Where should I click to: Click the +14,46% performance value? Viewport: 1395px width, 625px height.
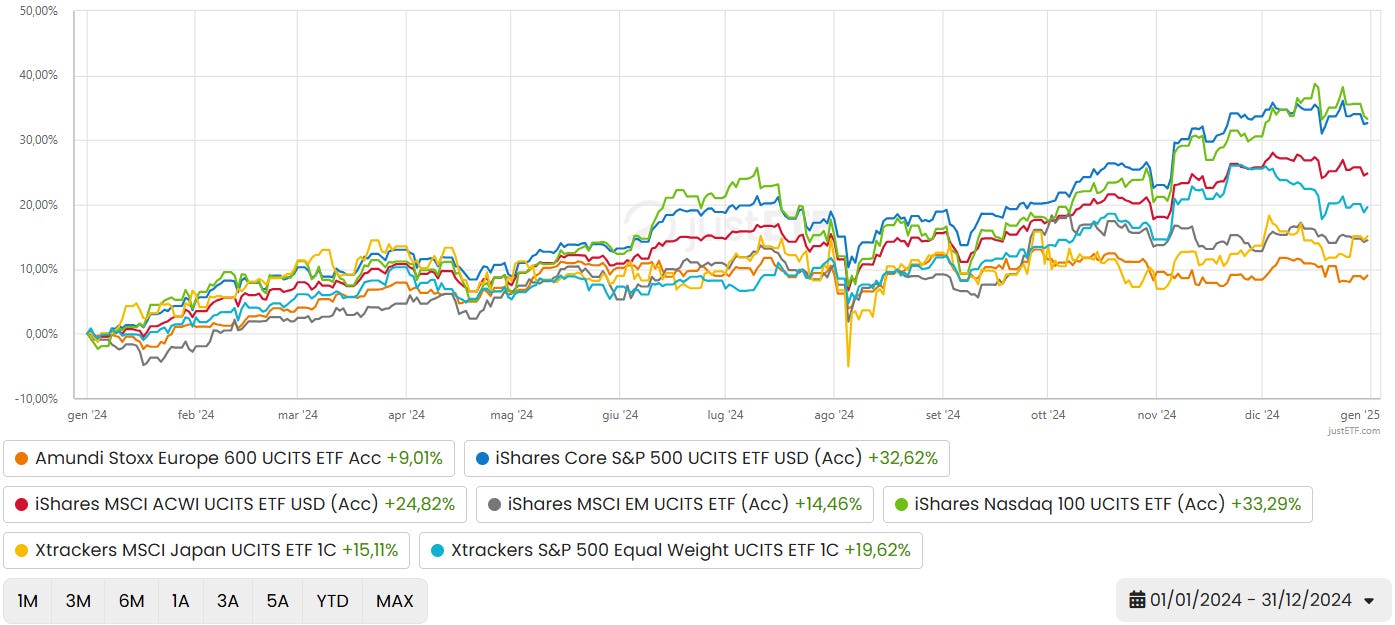coord(828,504)
